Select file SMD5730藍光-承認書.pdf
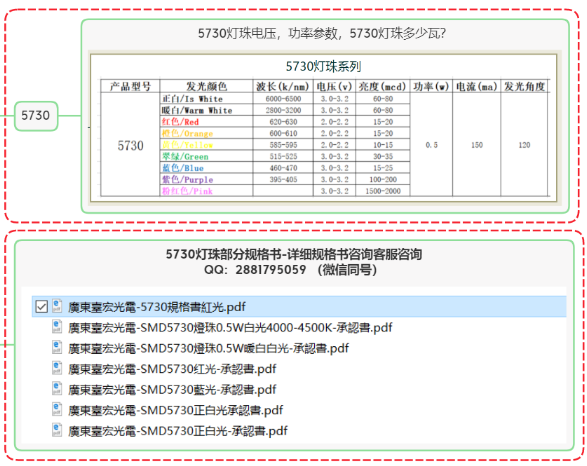Screen dimensions: 587x466 pos(172,390)
